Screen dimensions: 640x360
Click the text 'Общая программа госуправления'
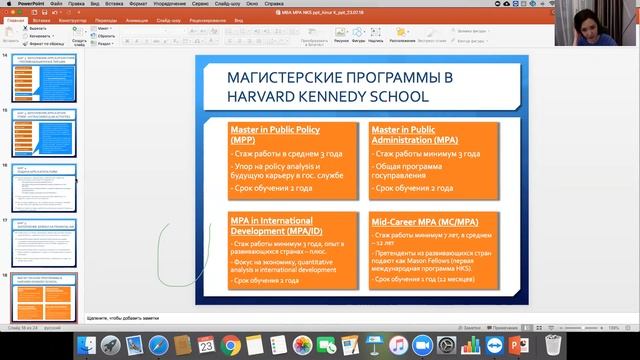pyautogui.click(x=407, y=171)
